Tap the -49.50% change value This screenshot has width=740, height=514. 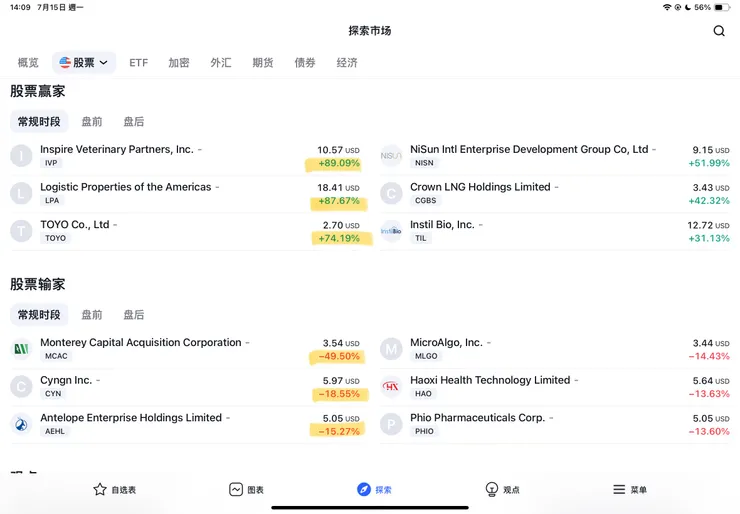[339, 356]
